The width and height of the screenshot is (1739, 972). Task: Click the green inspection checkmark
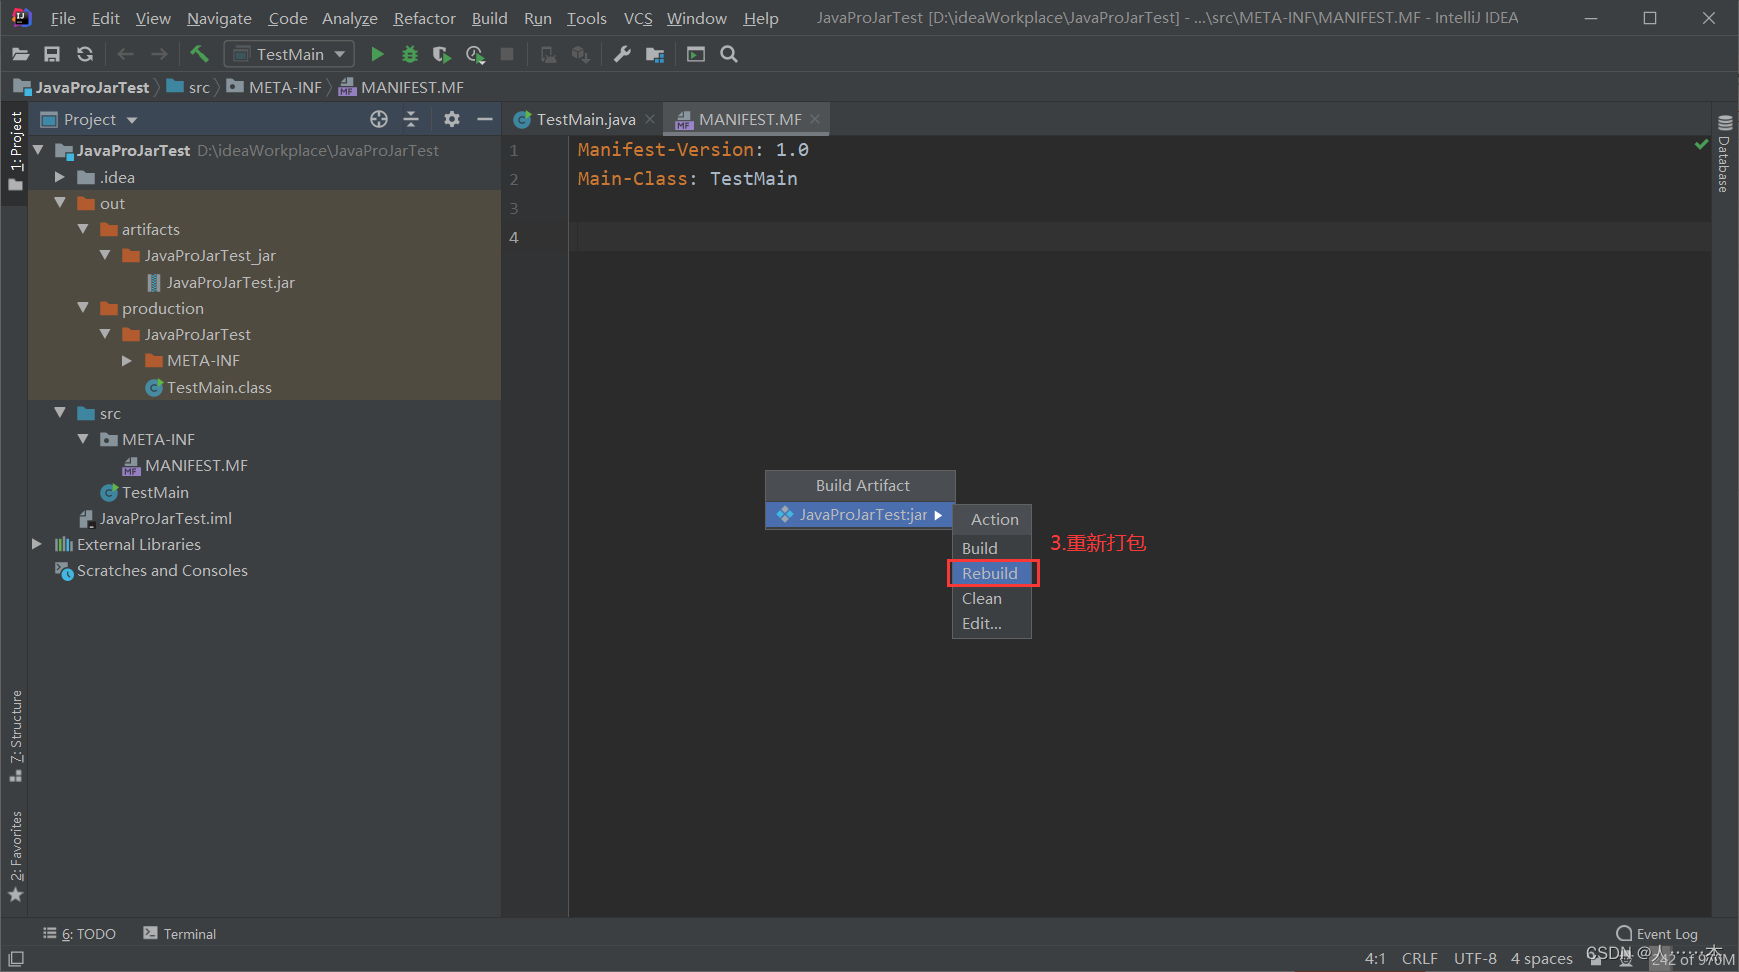coord(1701,145)
